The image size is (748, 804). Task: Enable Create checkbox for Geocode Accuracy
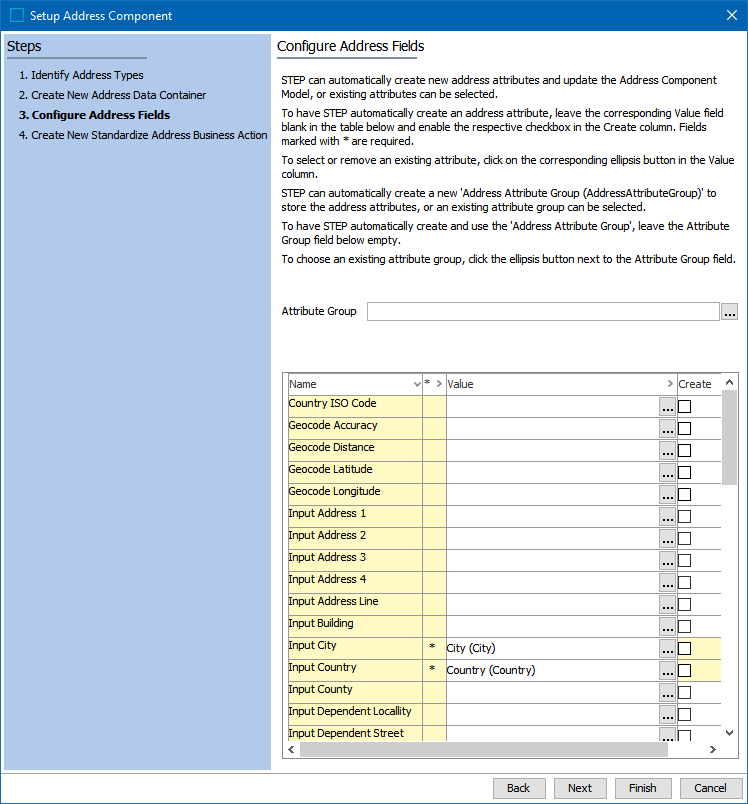(x=684, y=429)
